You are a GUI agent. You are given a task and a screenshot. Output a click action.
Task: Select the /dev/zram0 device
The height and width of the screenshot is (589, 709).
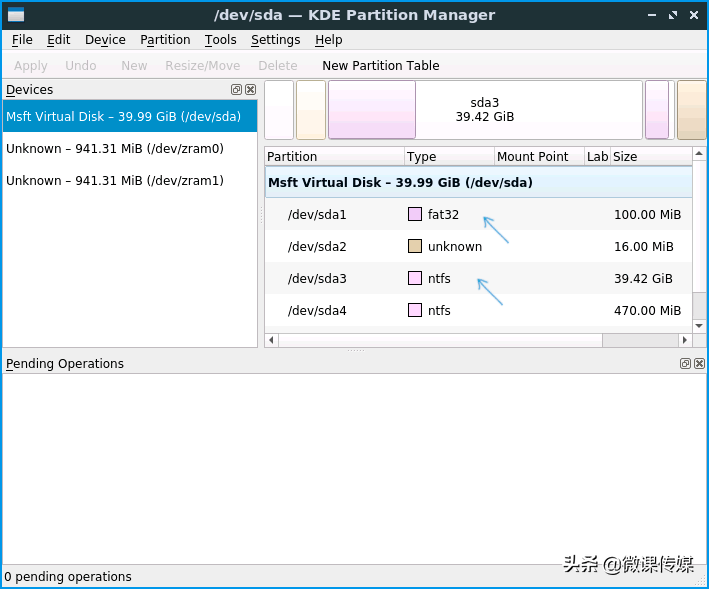coord(130,148)
